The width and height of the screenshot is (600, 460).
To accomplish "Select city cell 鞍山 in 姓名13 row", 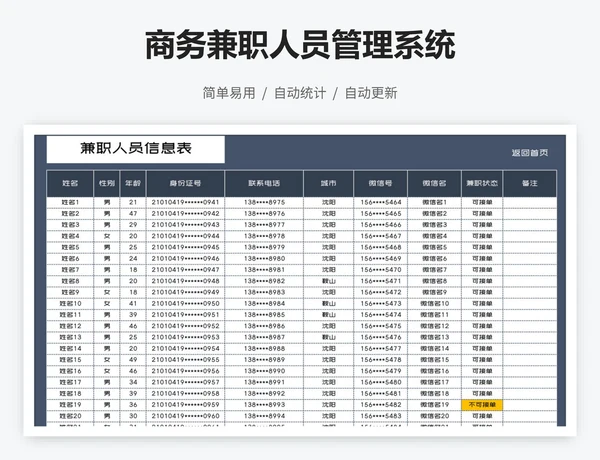I will click(329, 338).
